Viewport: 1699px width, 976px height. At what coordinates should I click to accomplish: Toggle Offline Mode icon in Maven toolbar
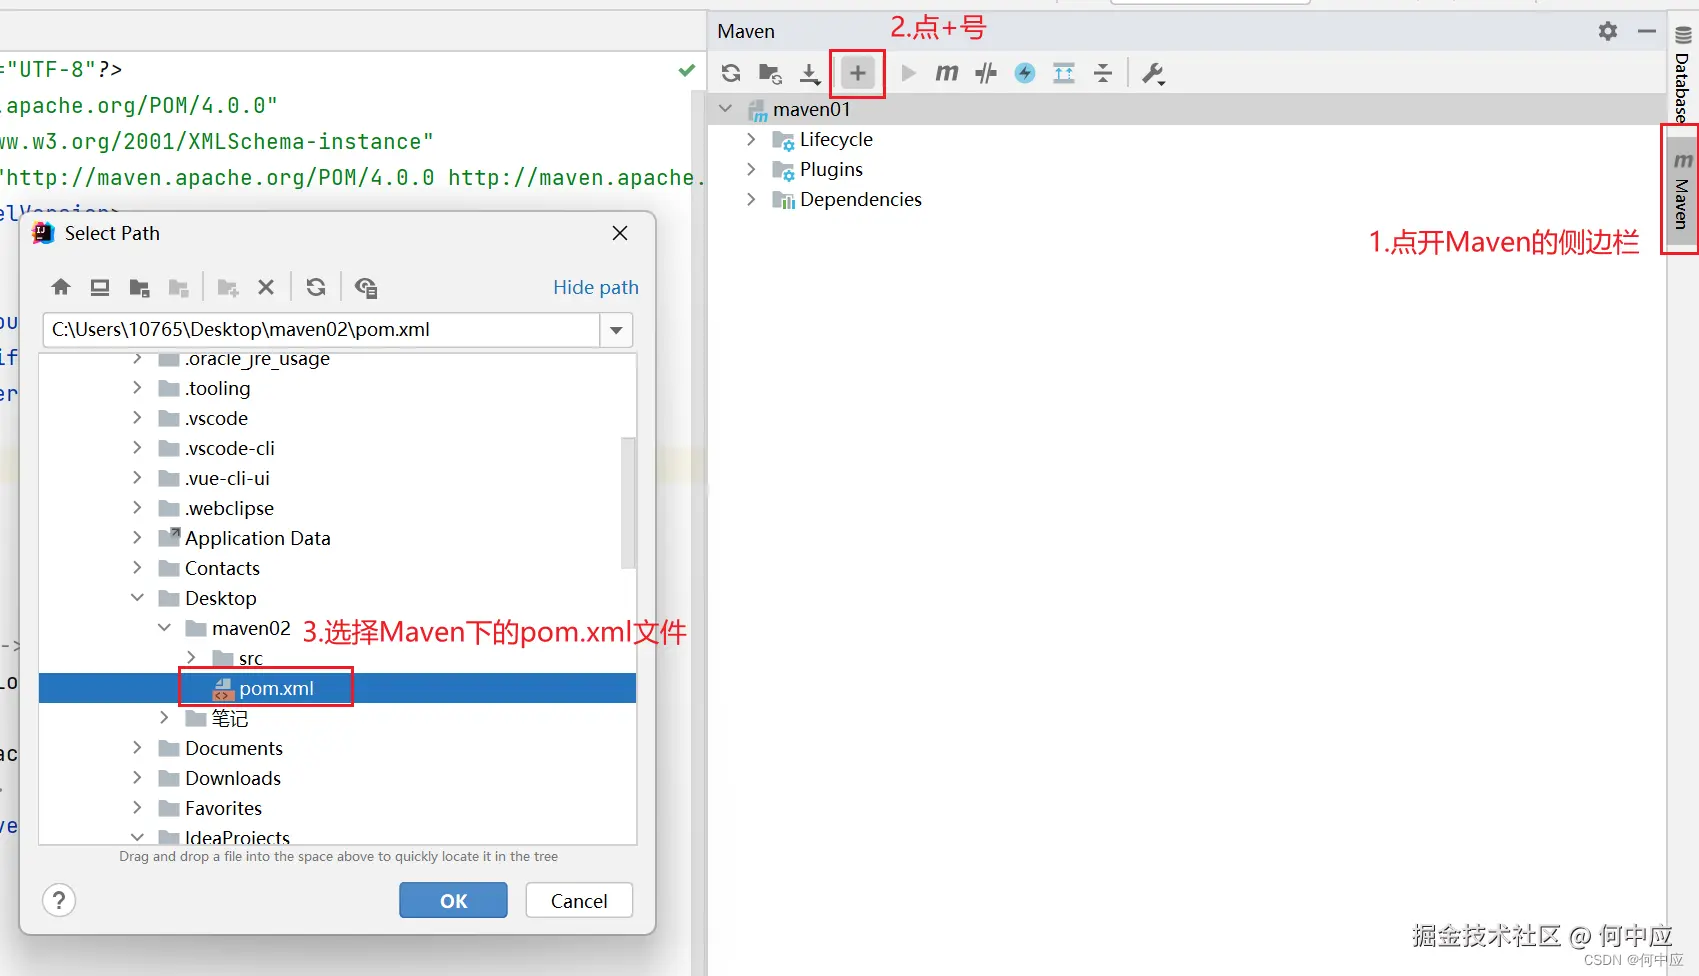coord(986,73)
